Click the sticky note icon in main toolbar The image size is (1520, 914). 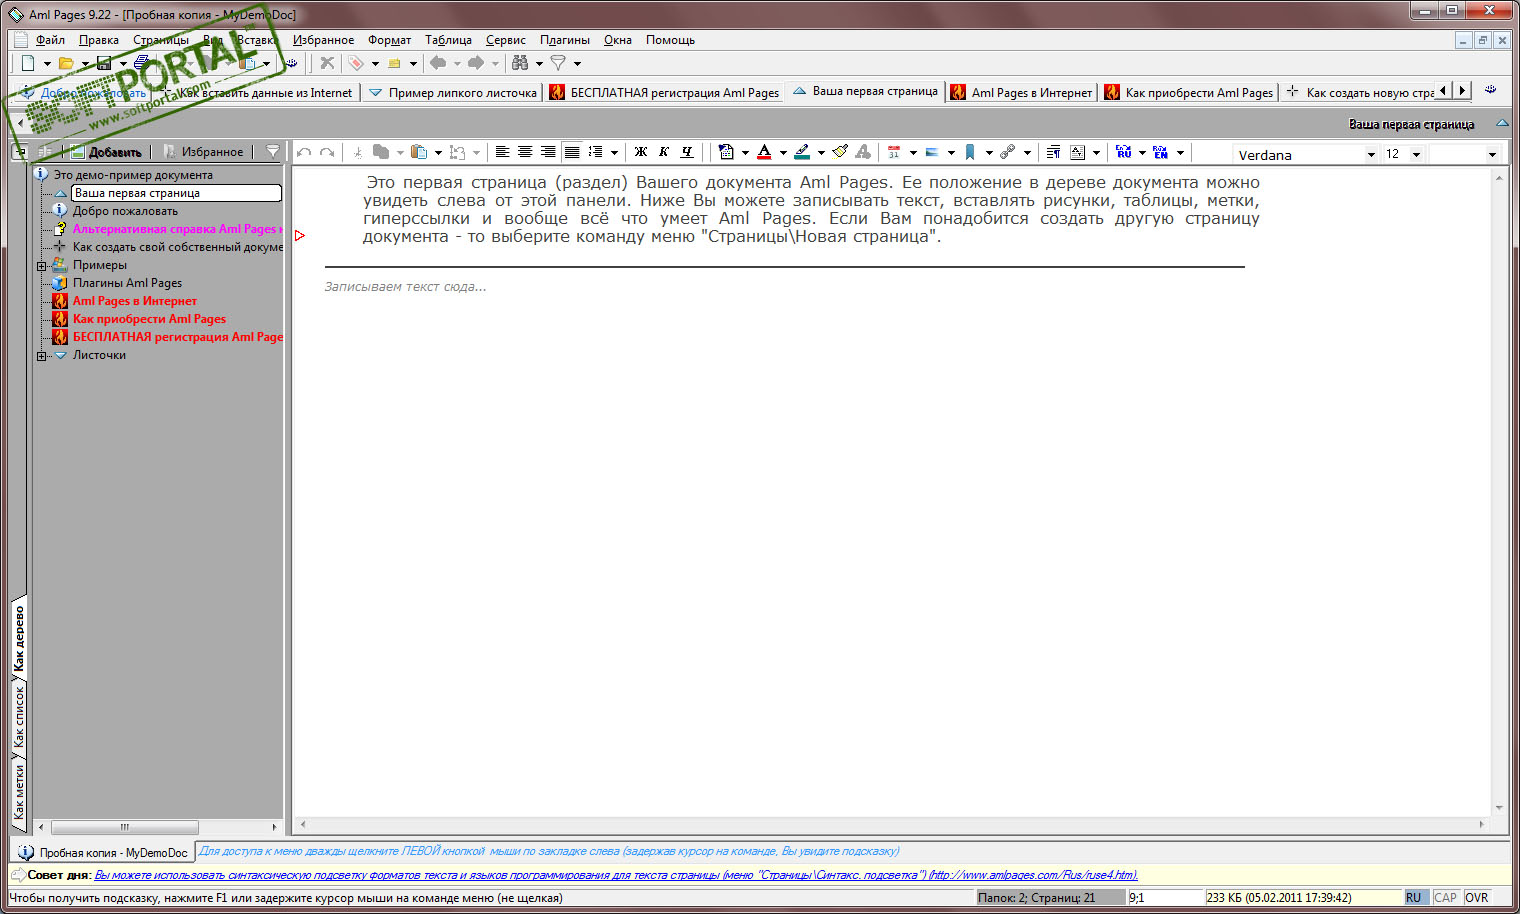[x=395, y=63]
